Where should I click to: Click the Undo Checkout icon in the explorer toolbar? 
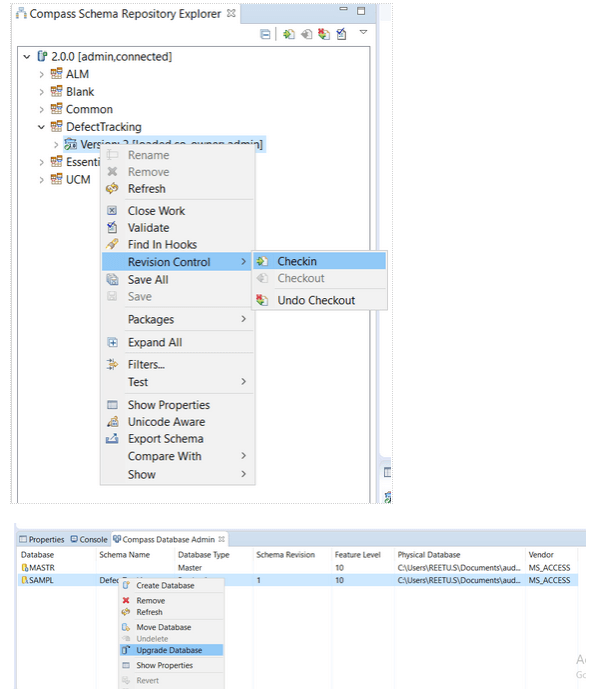point(324,34)
